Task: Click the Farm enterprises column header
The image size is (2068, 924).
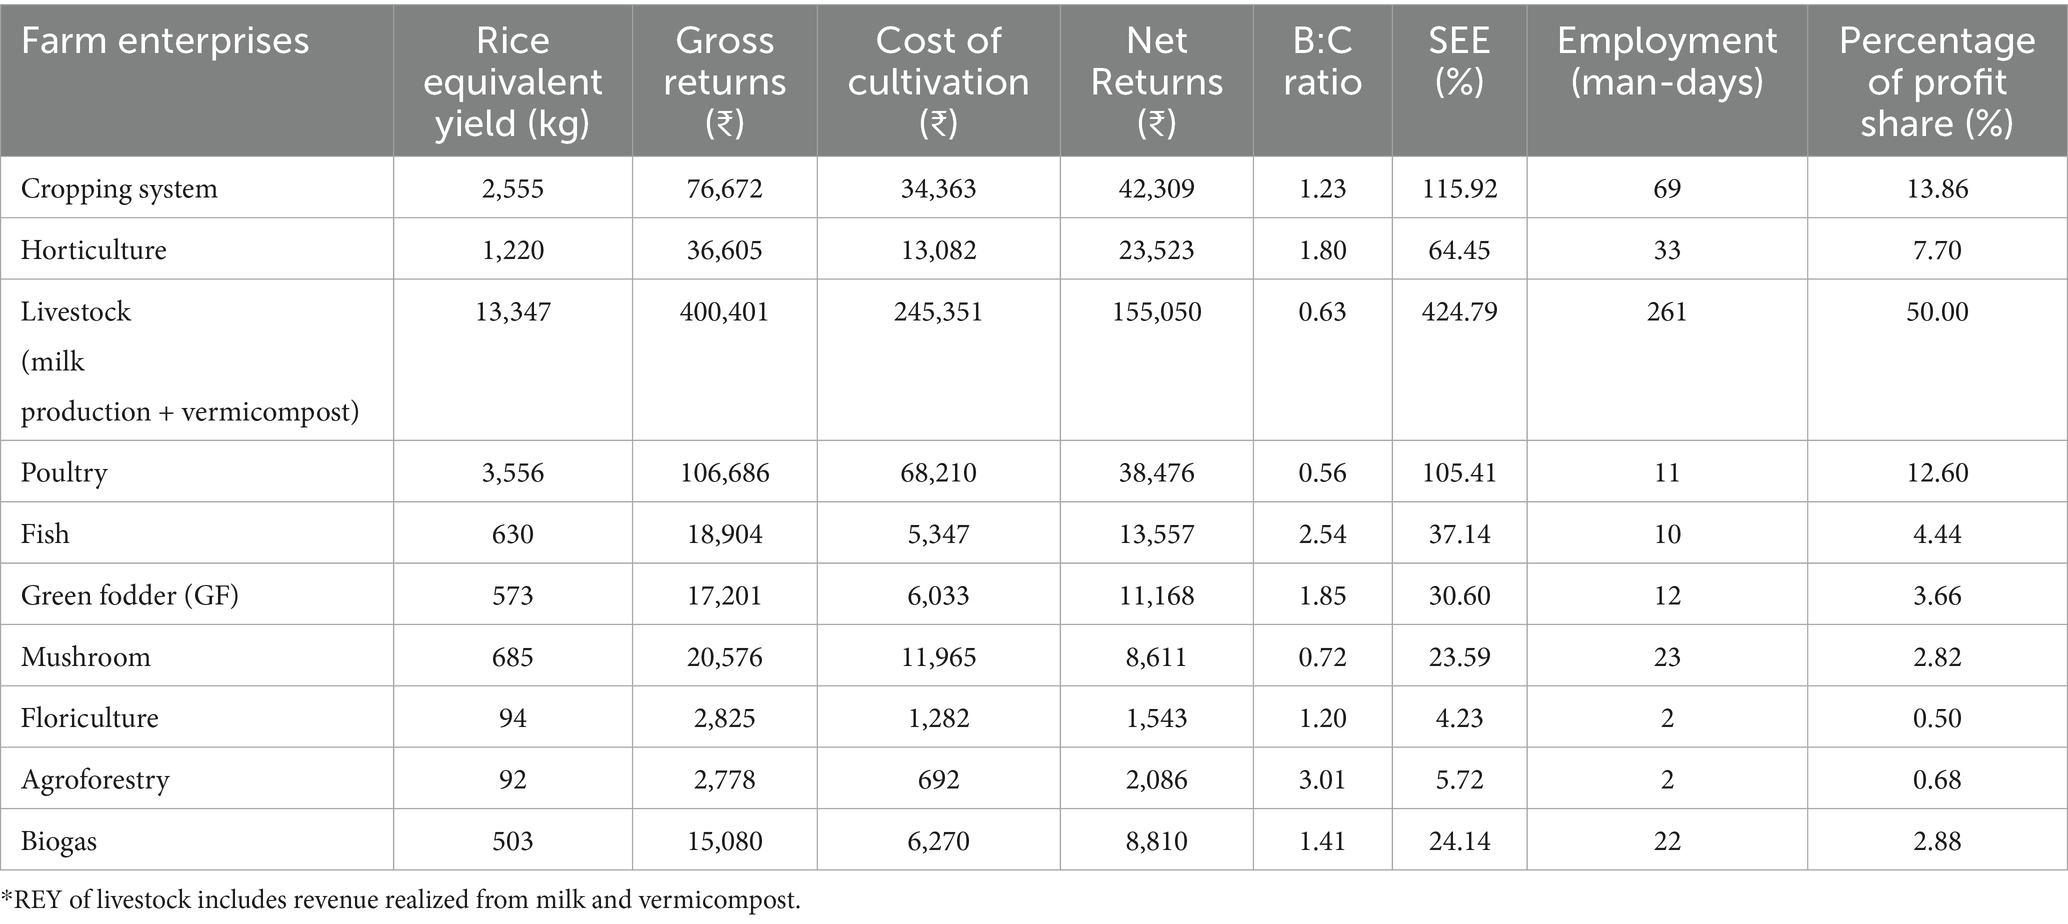Action: (x=165, y=41)
